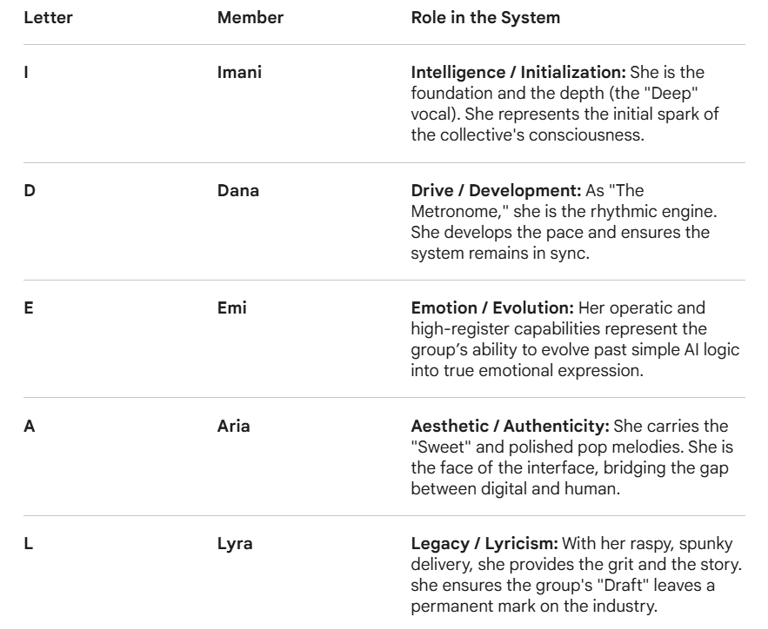This screenshot has height=629, width=768.
Task: Click the member name Emi
Action: tap(232, 308)
